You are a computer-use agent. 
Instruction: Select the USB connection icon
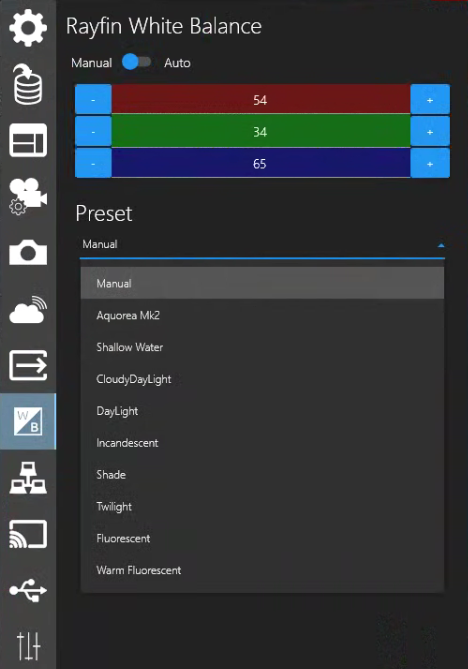28,590
